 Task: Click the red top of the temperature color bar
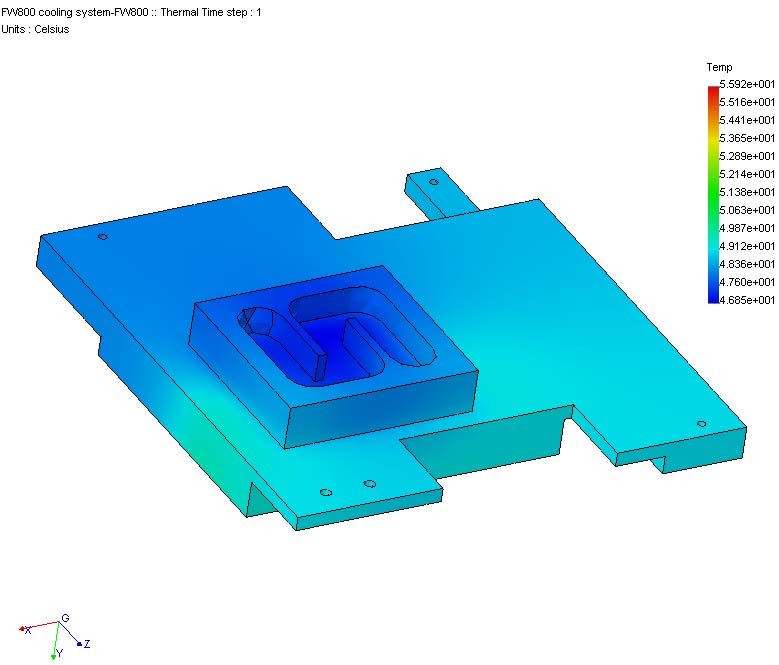pos(712,92)
